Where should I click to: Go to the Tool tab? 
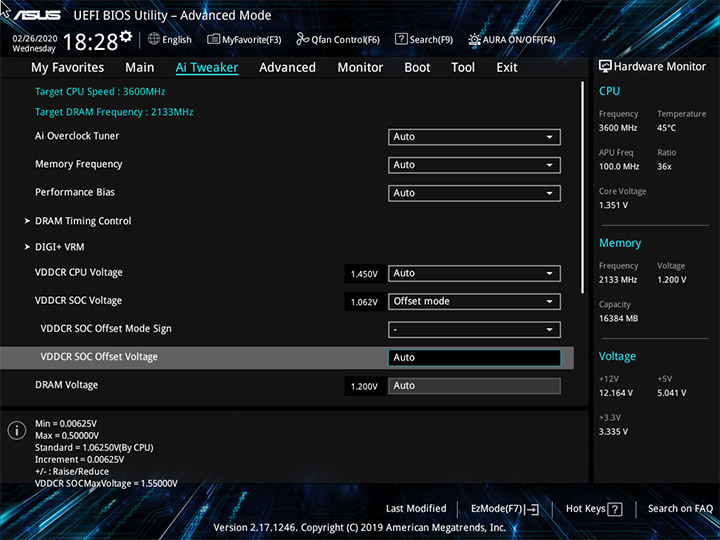[x=463, y=68]
